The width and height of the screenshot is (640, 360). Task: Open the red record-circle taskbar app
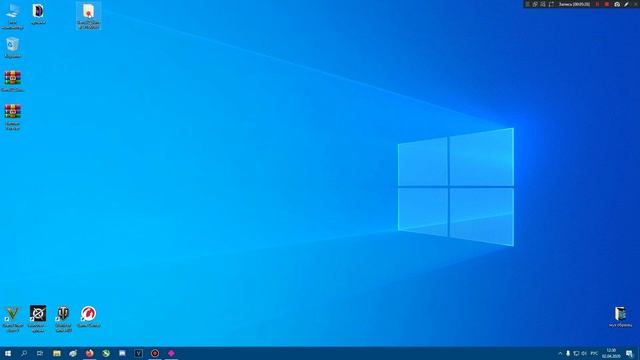(x=155, y=353)
